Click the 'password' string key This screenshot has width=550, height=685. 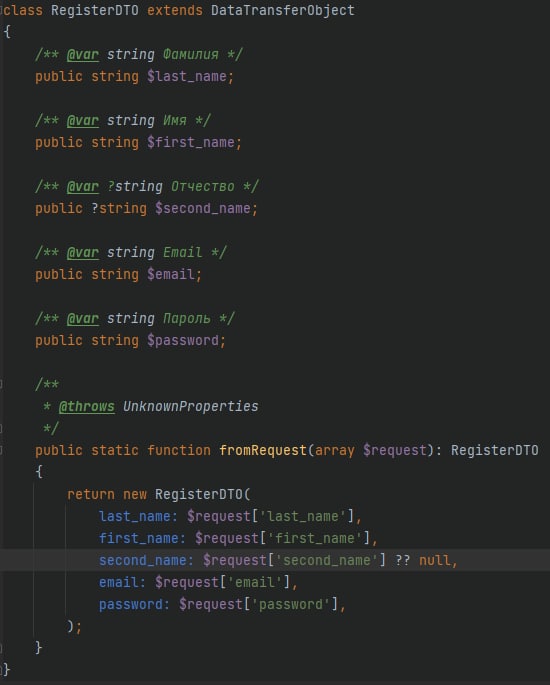291,605
